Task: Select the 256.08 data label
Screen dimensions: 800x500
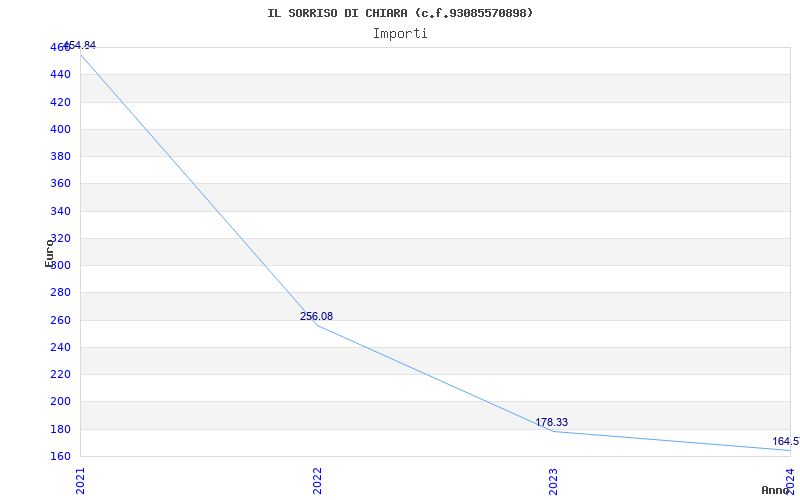Action: click(316, 316)
